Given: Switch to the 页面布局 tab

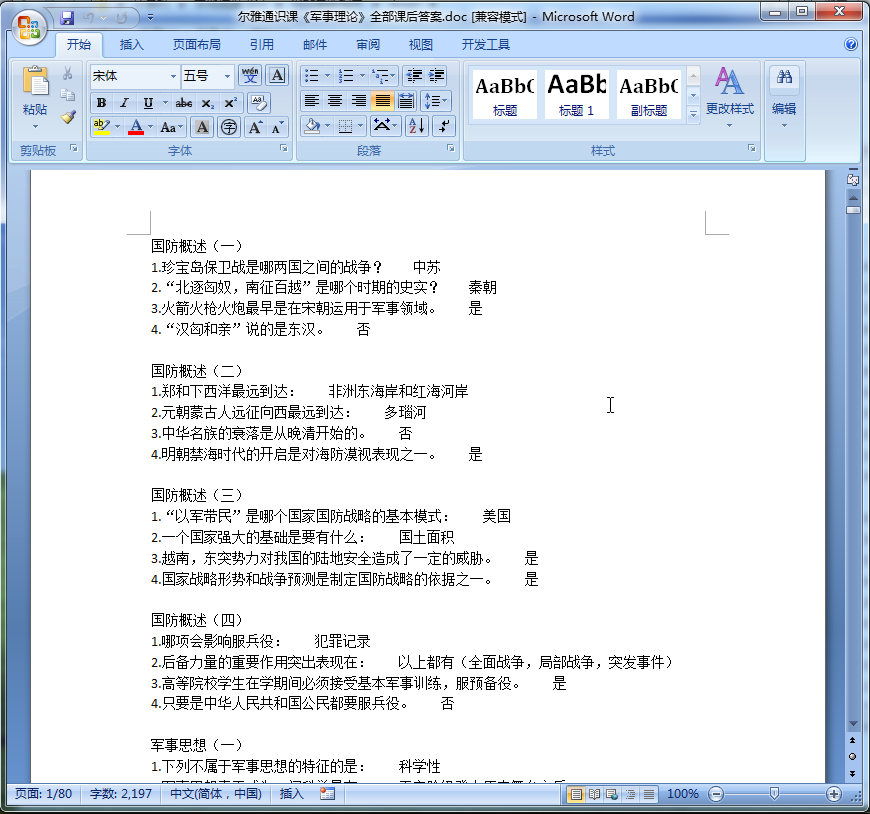Looking at the screenshot, I should pos(196,44).
